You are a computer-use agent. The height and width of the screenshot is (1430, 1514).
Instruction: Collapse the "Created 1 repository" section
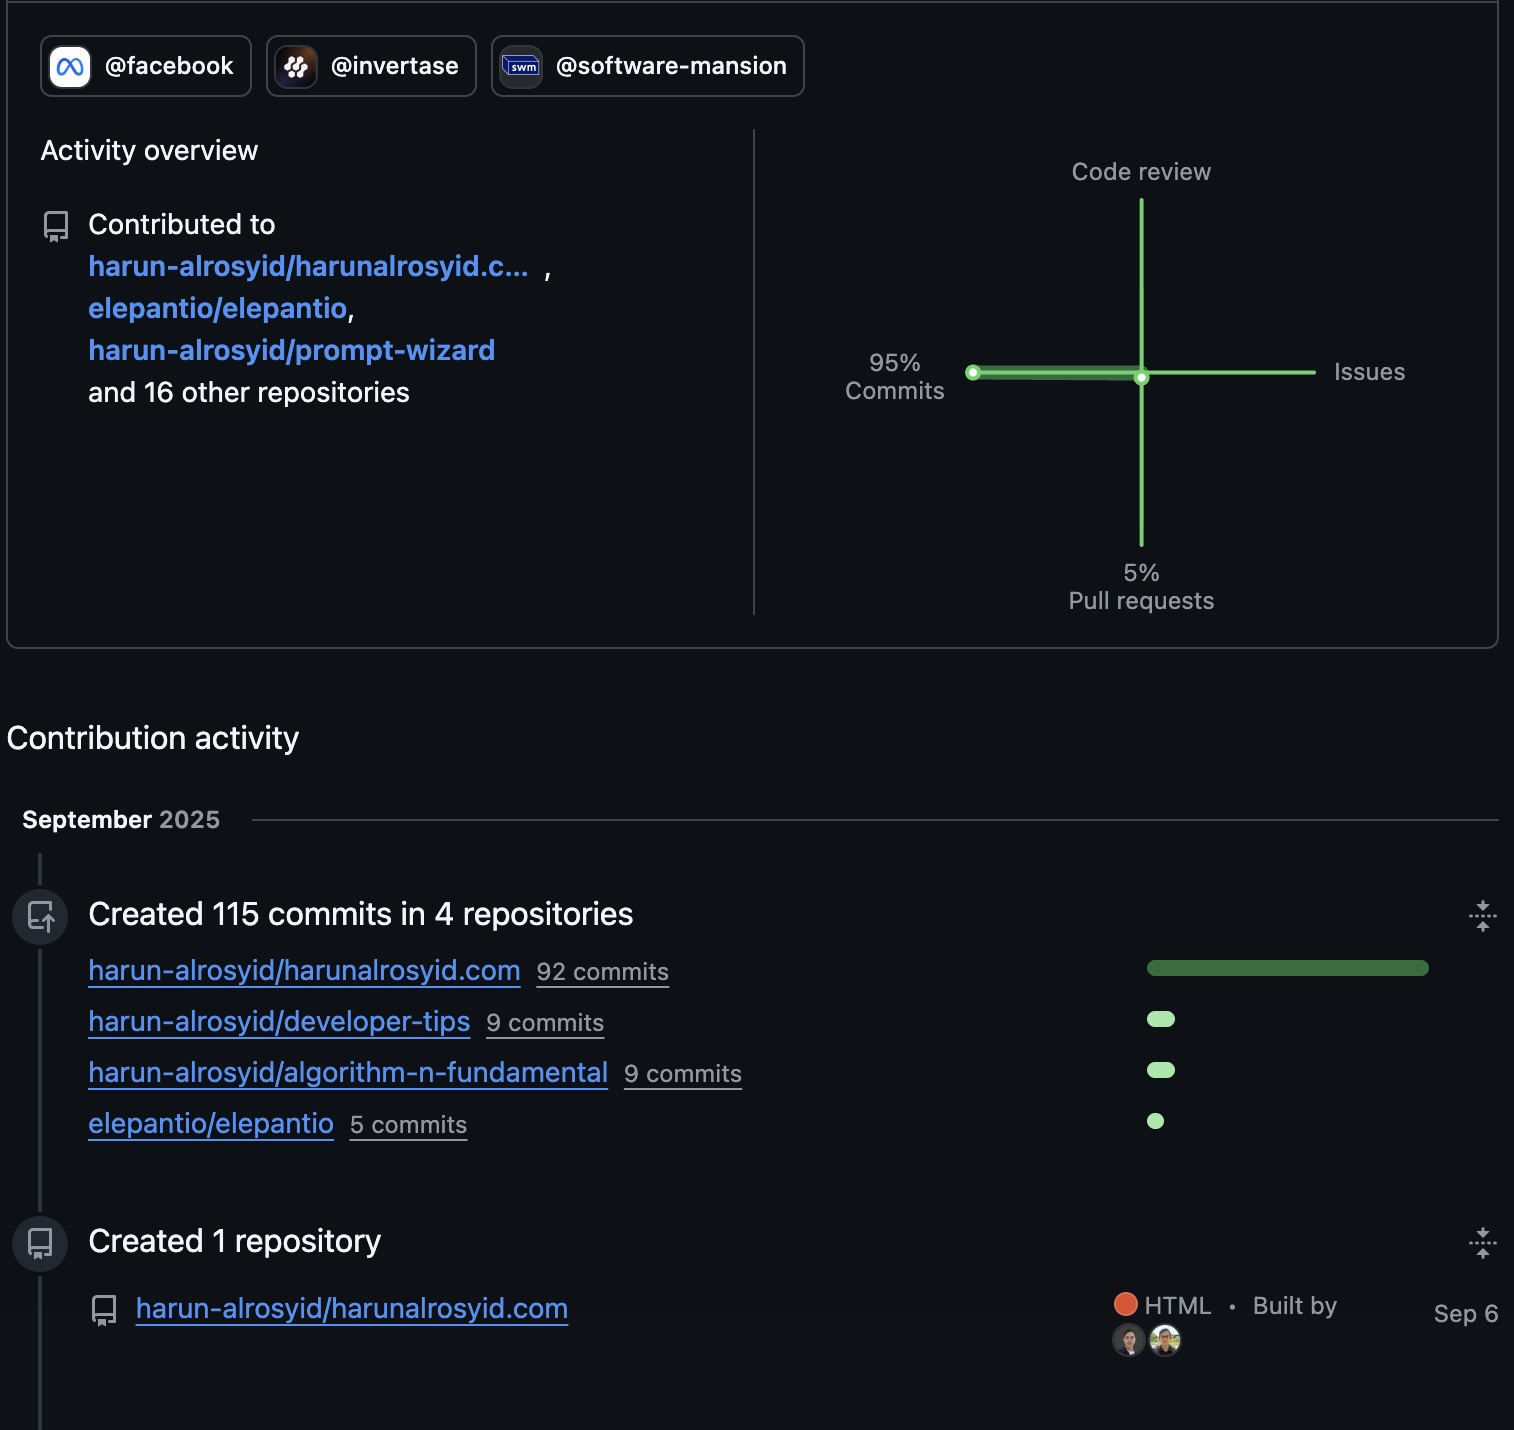click(x=1482, y=1244)
